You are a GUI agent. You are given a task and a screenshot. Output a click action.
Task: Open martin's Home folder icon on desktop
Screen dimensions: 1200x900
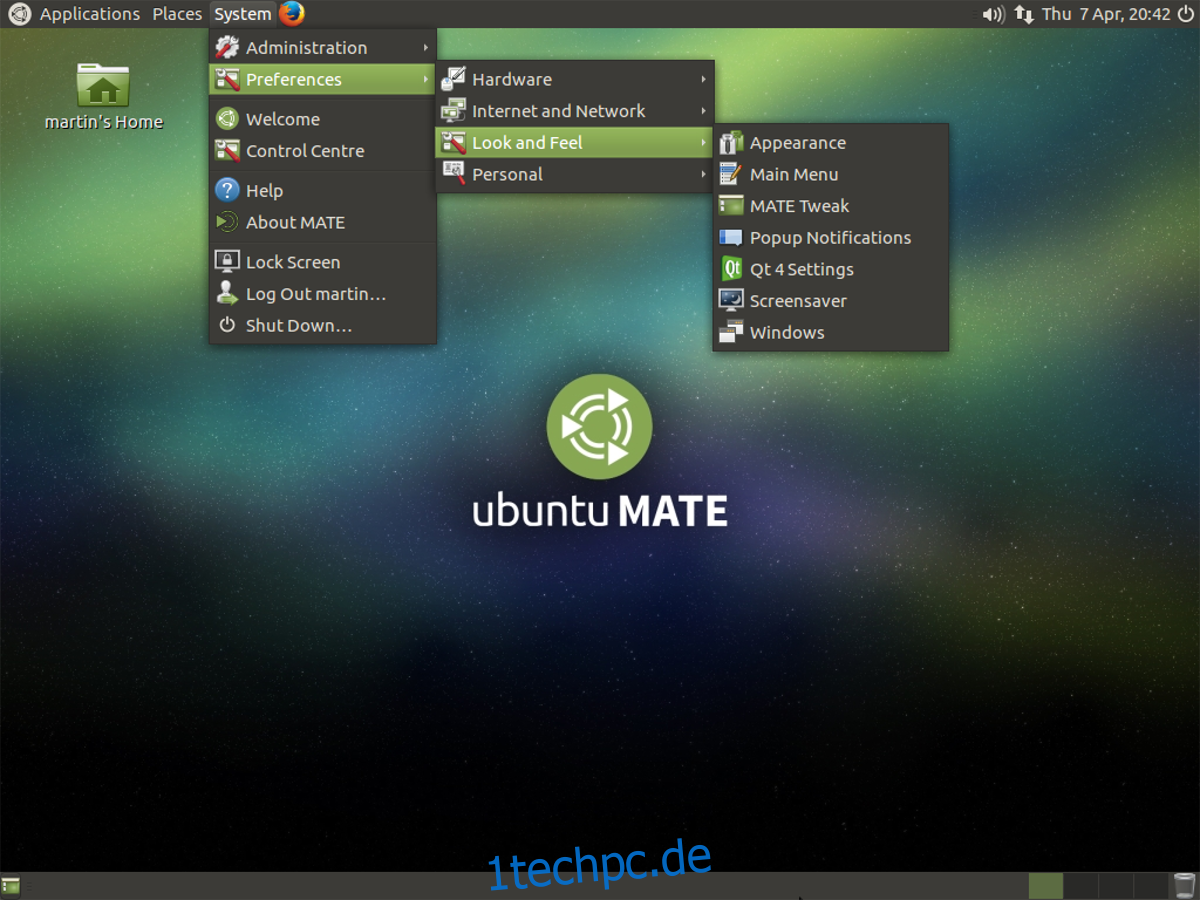tap(103, 85)
